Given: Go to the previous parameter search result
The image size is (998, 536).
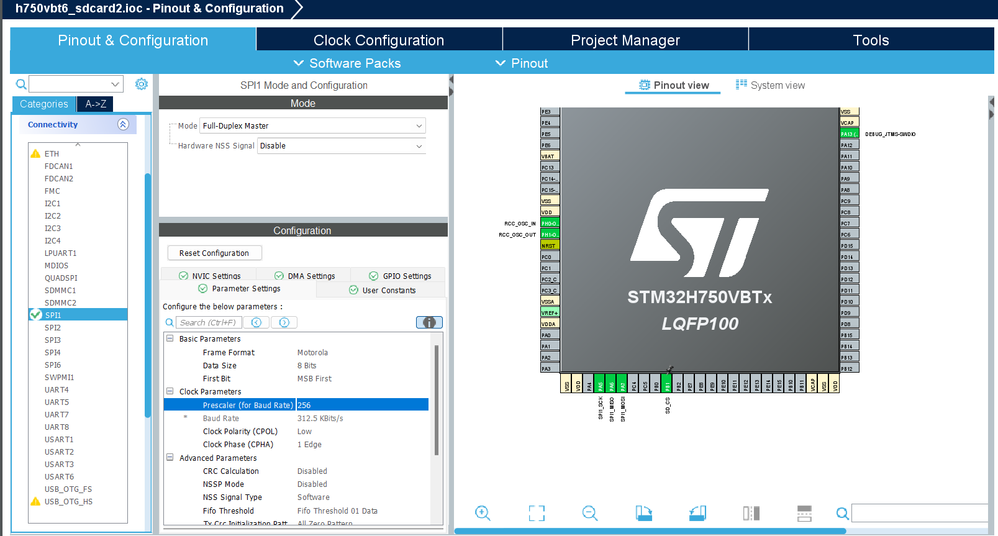Looking at the screenshot, I should click(x=256, y=323).
